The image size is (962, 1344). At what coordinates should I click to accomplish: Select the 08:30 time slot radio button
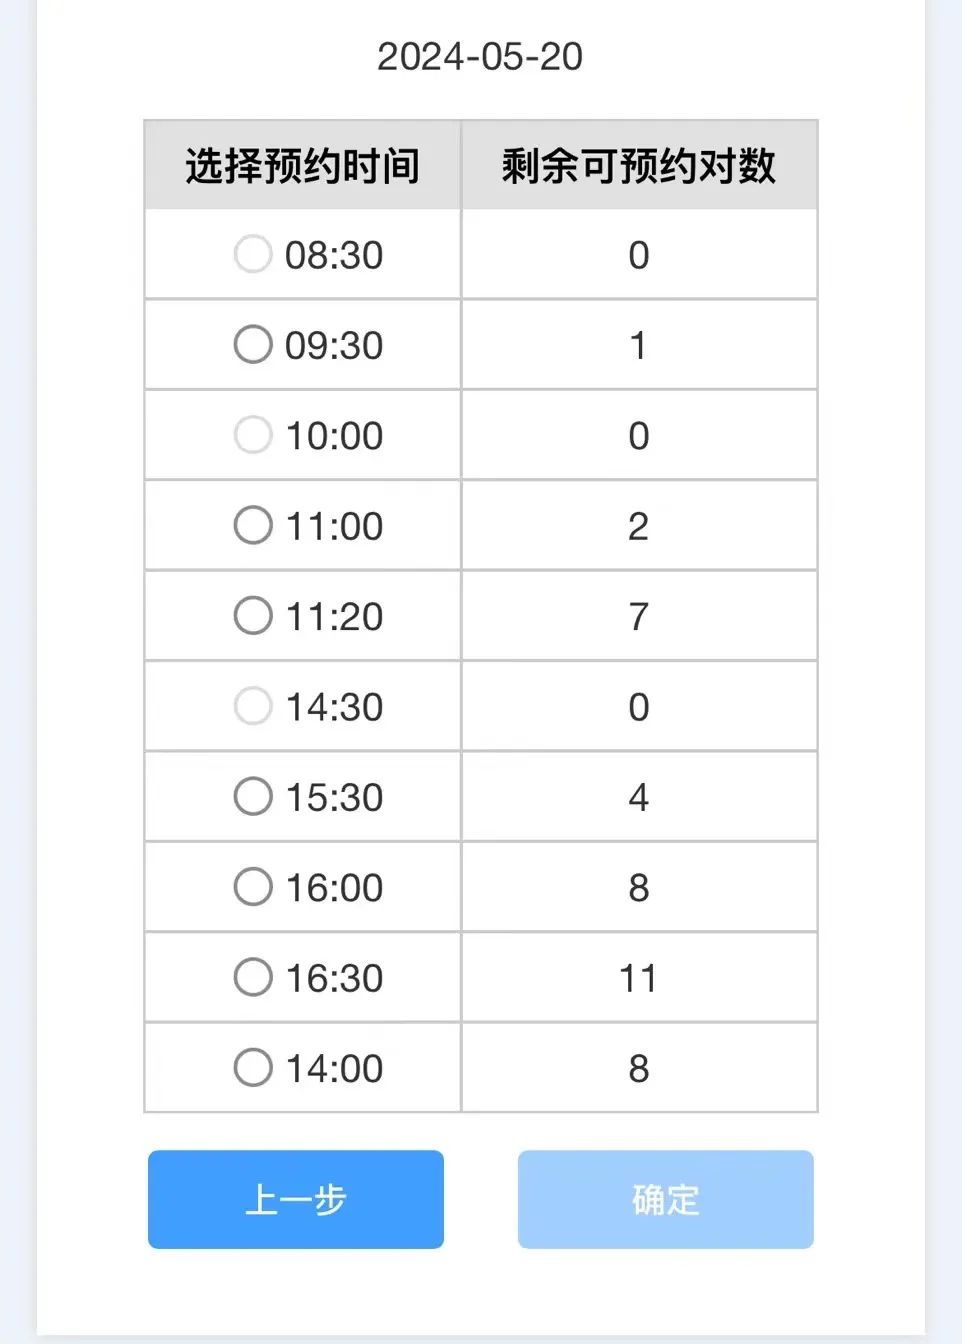[253, 254]
